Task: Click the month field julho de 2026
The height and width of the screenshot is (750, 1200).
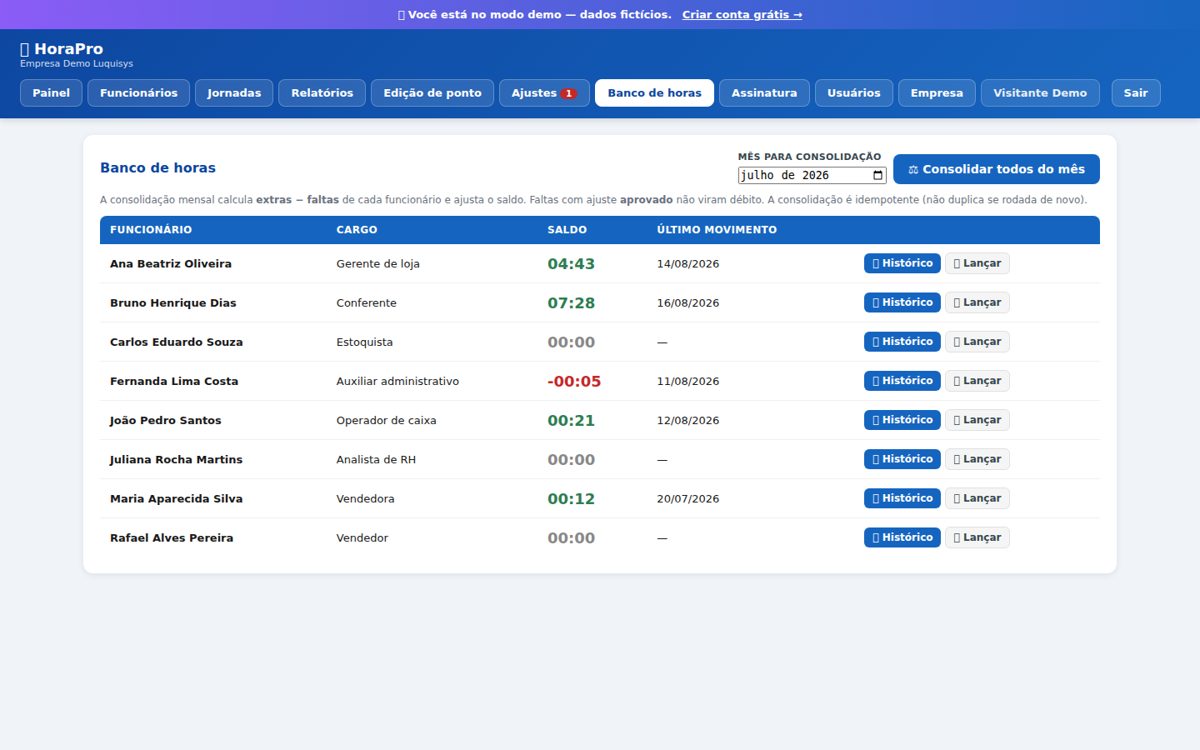Action: click(812, 175)
